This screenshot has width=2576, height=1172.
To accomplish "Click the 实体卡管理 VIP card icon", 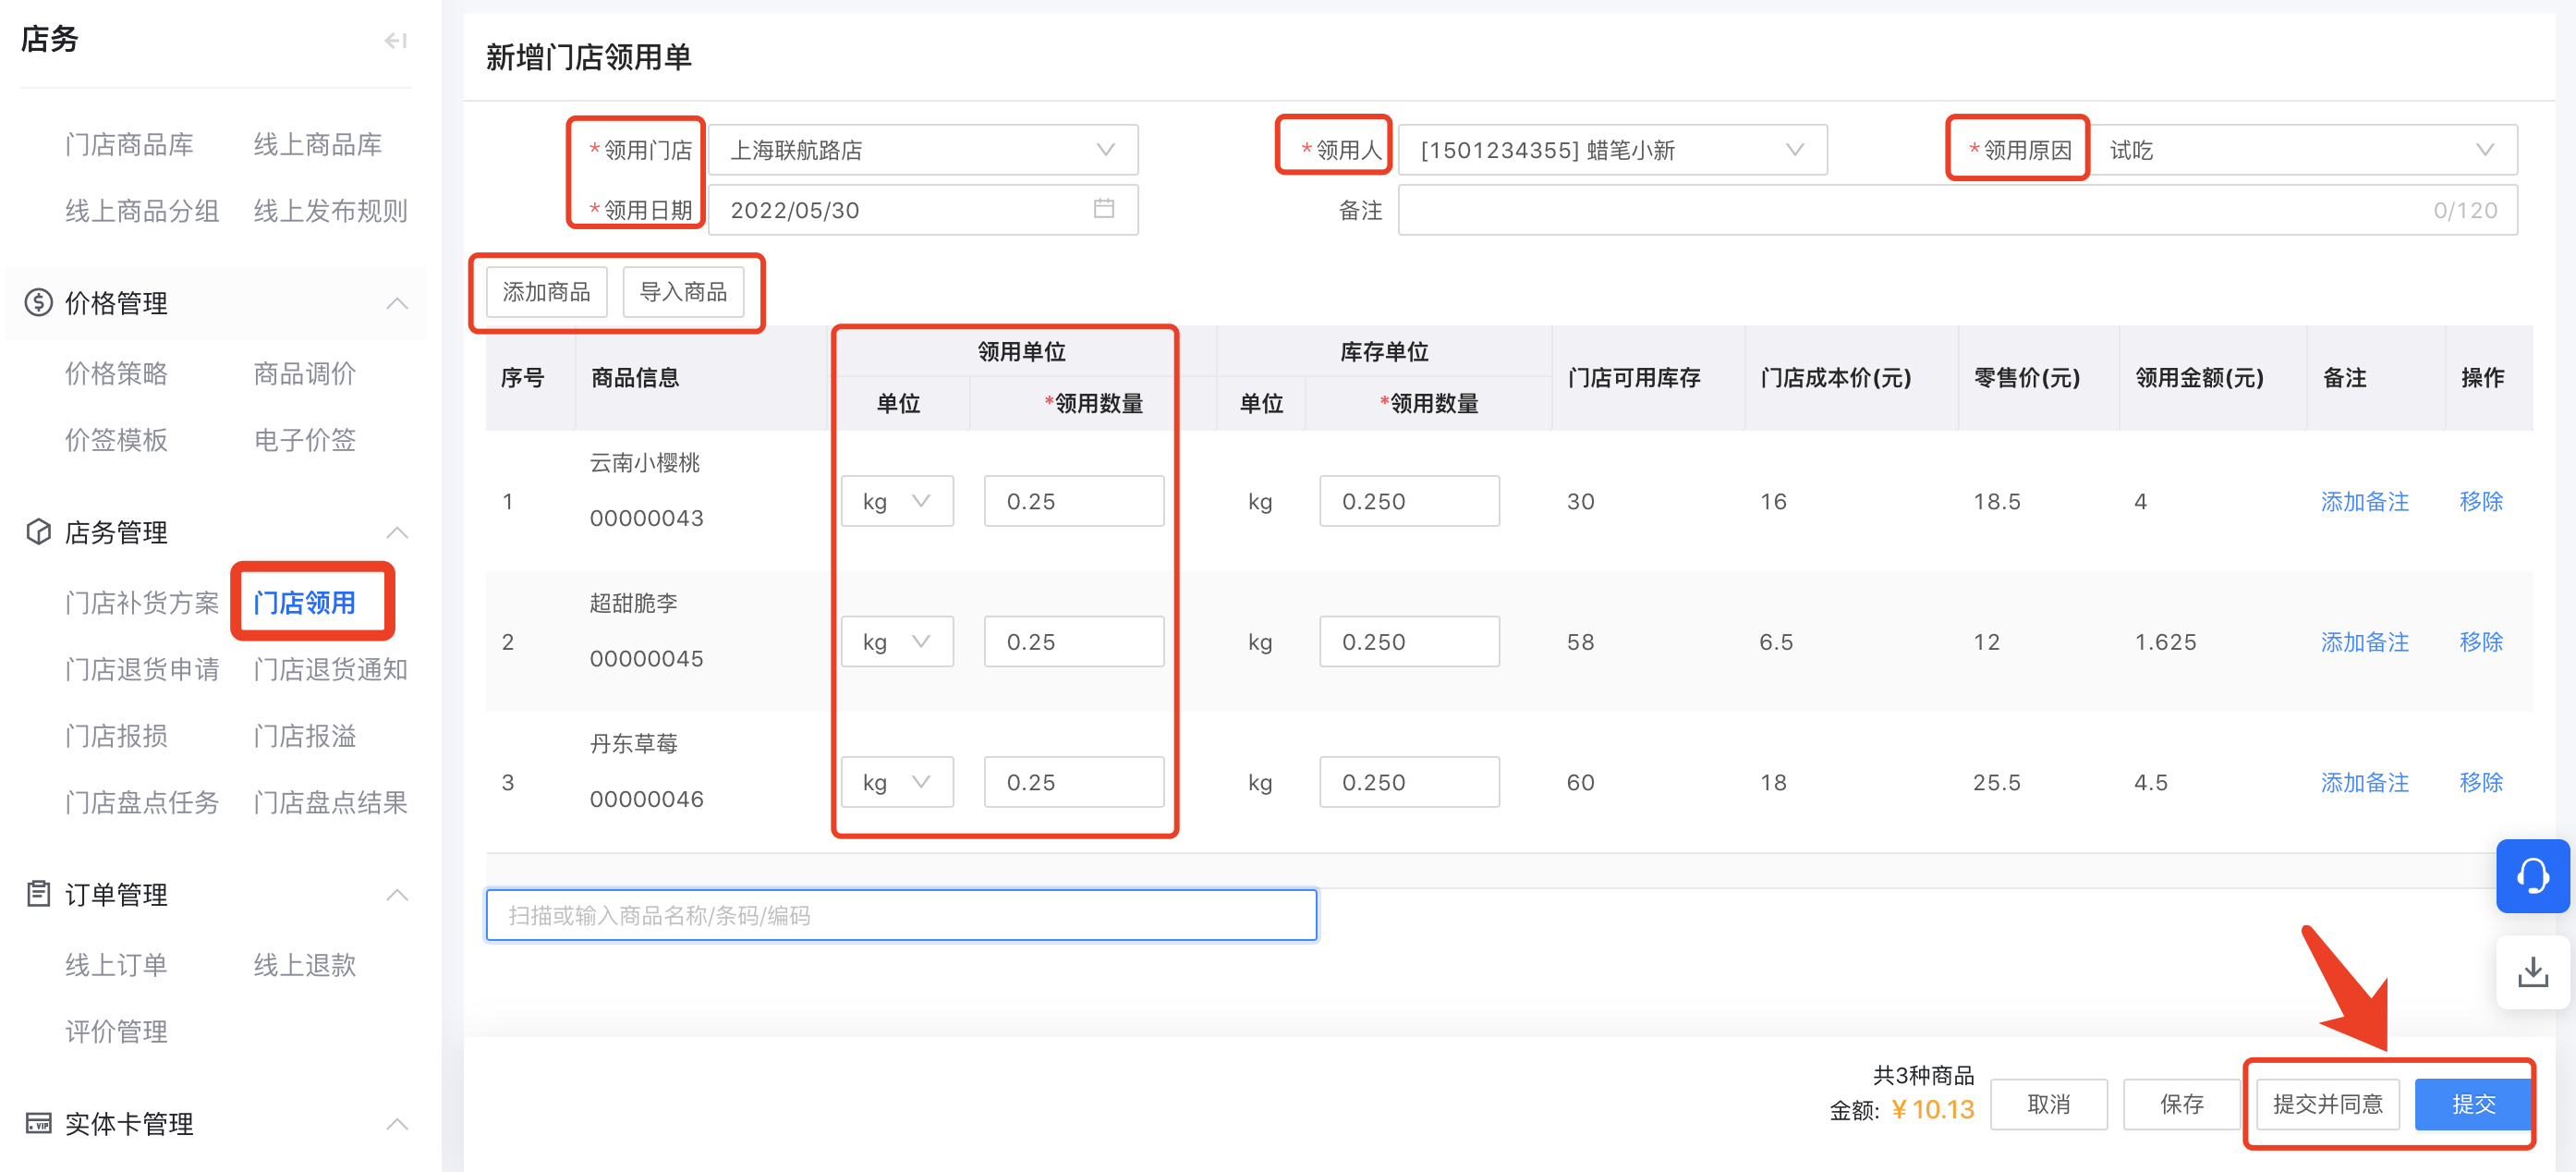I will pyautogui.click(x=39, y=1123).
